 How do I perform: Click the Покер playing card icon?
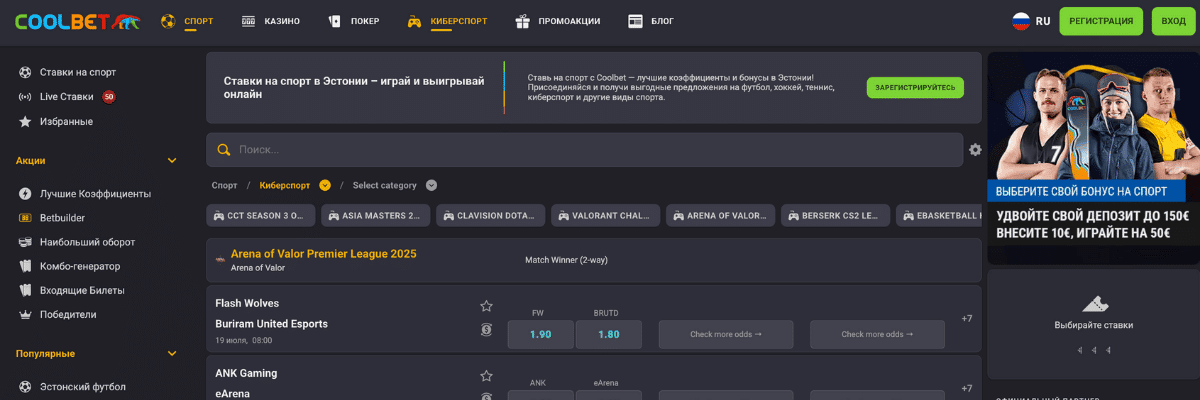(335, 21)
